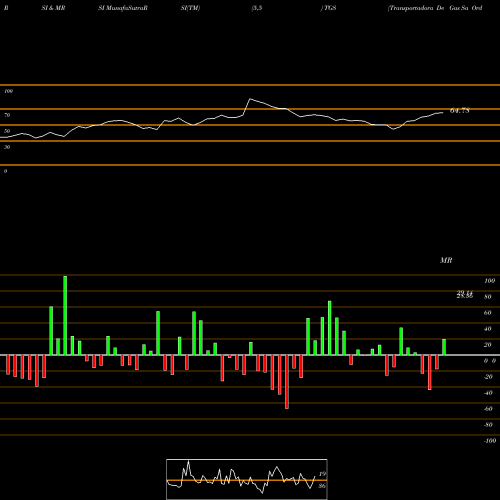Select the TGS ticker text in header

(x=330, y=8)
